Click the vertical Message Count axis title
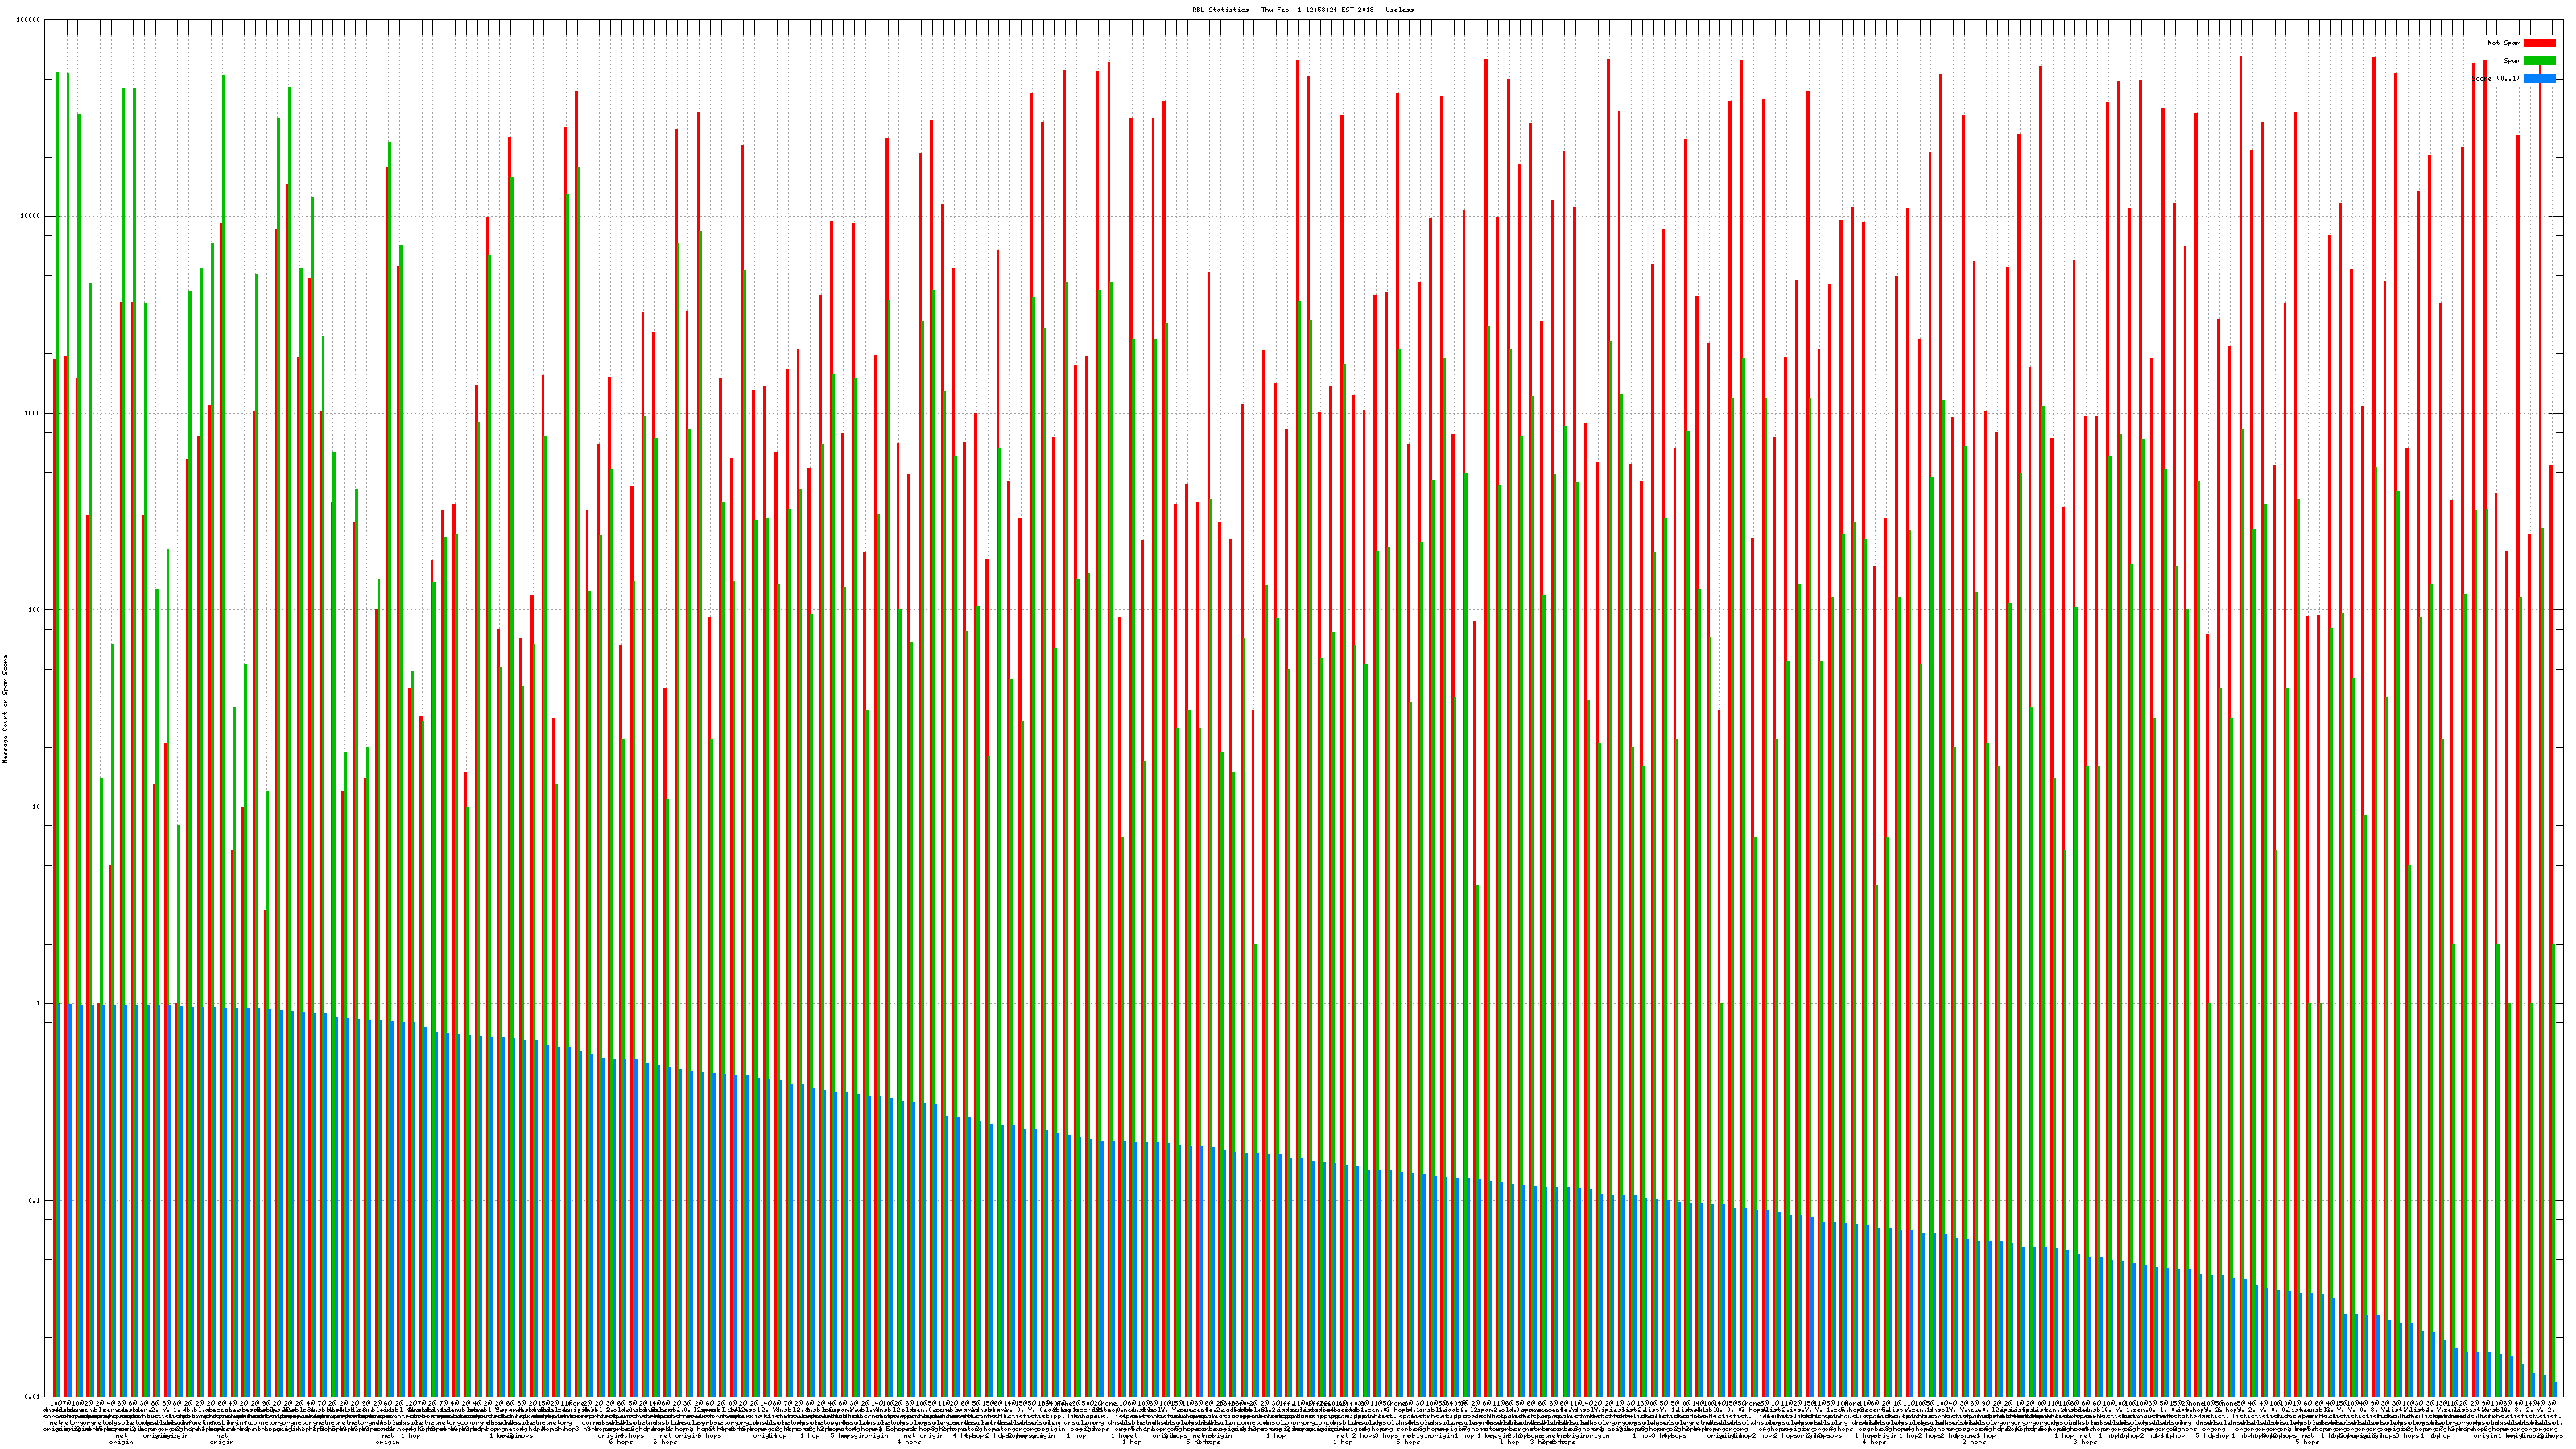Image resolution: width=2576 pixels, height=1449 pixels. click(x=5, y=709)
